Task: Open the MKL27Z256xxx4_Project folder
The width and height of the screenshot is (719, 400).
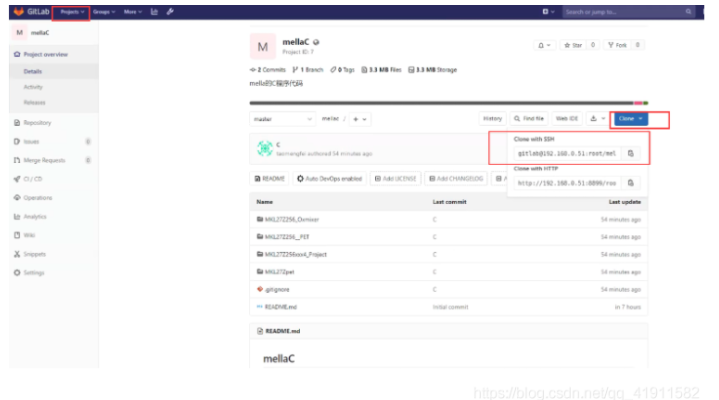Action: [296, 255]
